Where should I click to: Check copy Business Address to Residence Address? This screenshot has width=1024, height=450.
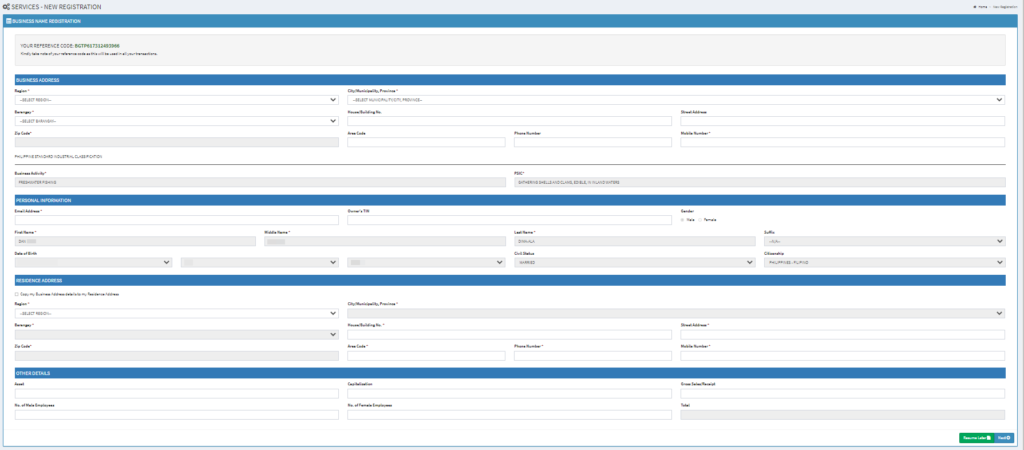pyautogui.click(x=17, y=294)
